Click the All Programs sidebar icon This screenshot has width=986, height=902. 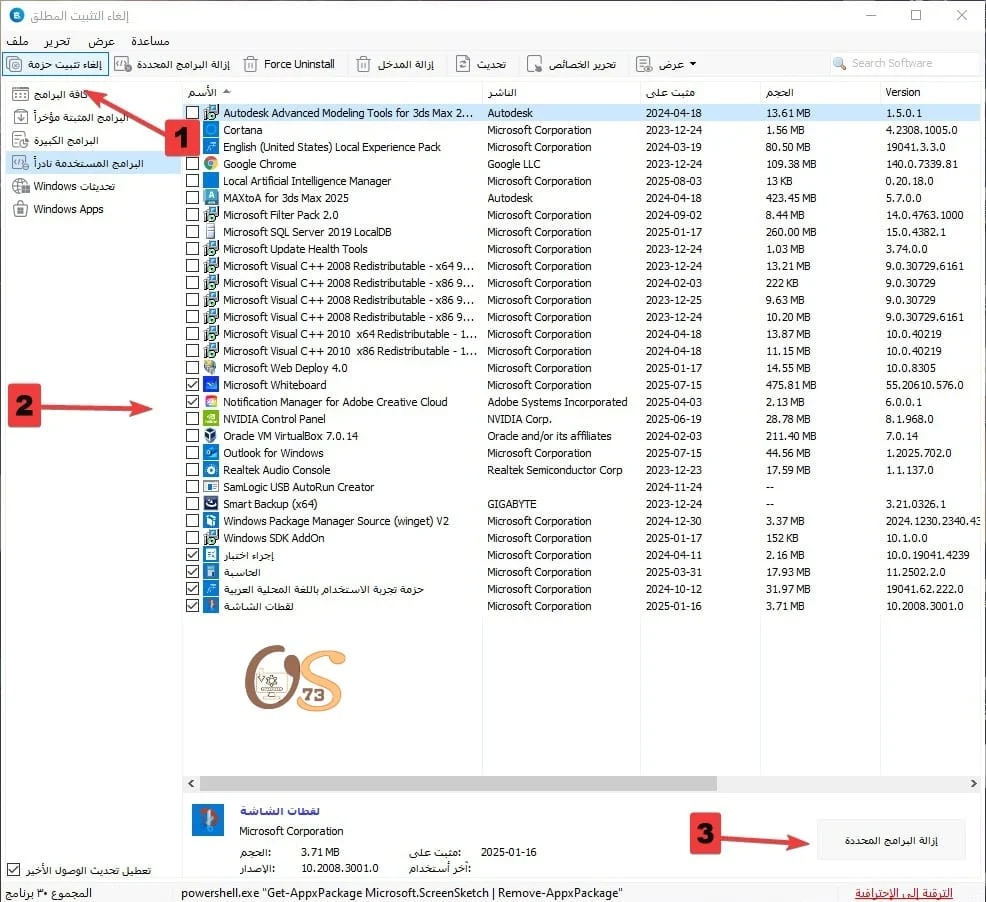pyautogui.click(x=21, y=94)
